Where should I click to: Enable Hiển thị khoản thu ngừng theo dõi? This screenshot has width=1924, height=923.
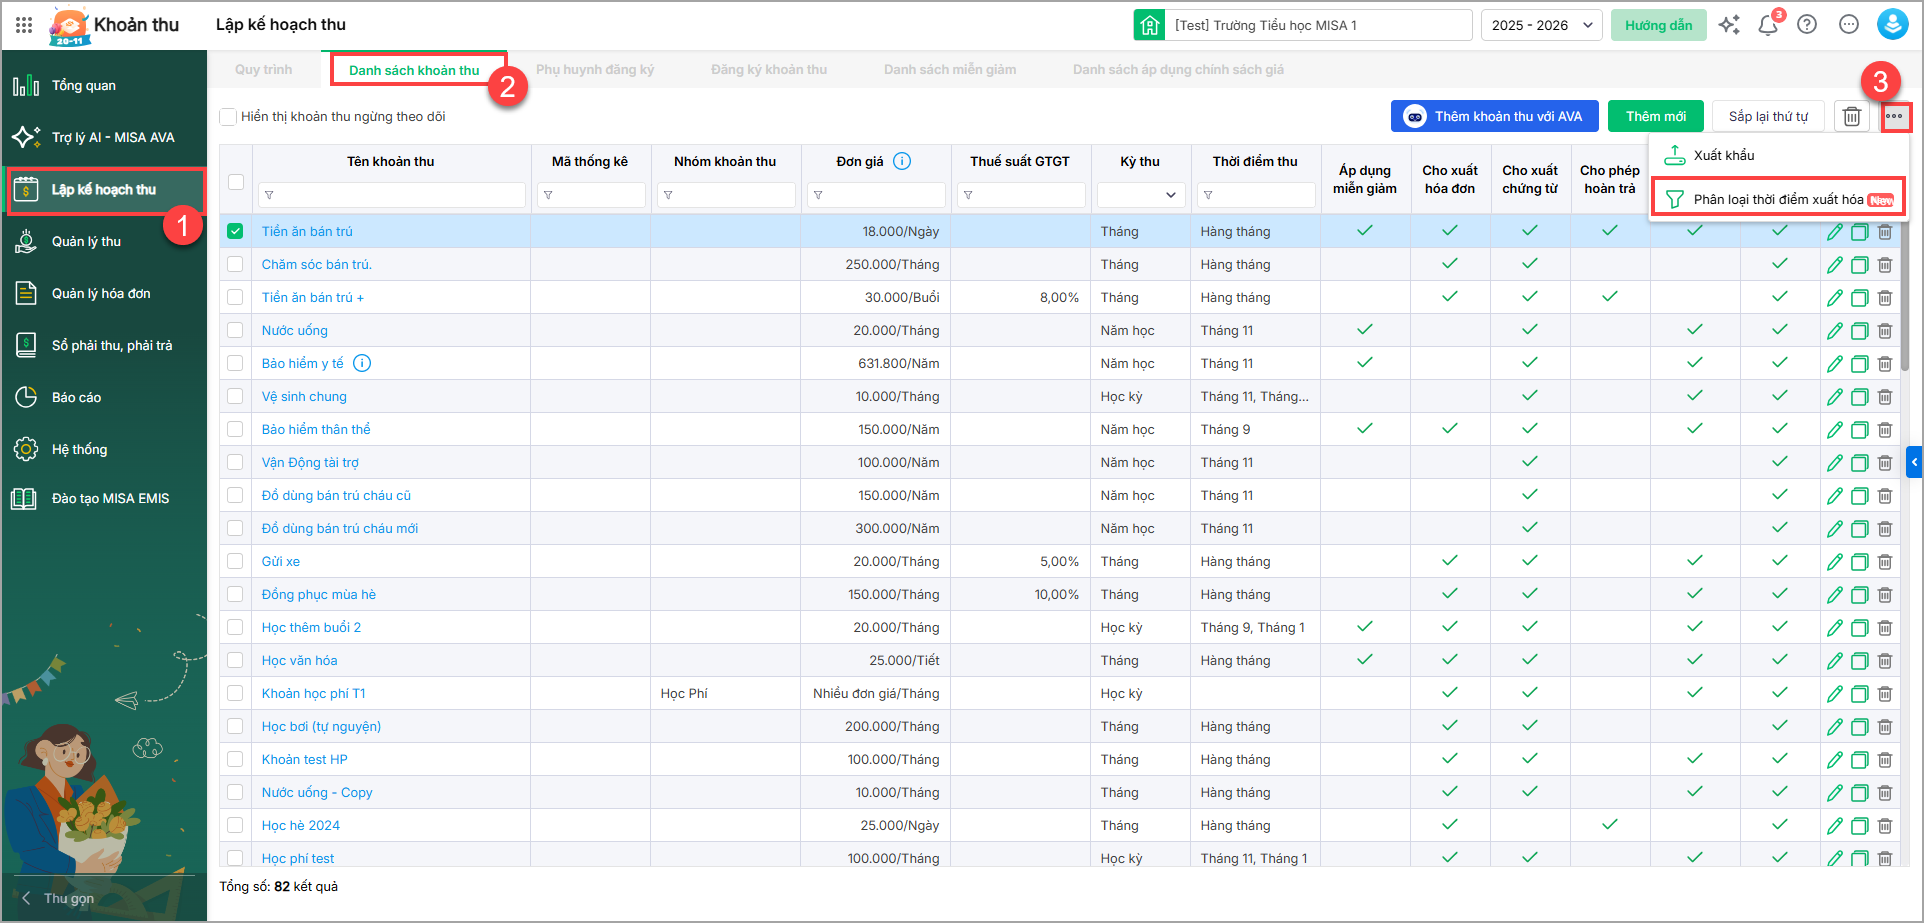point(229,117)
